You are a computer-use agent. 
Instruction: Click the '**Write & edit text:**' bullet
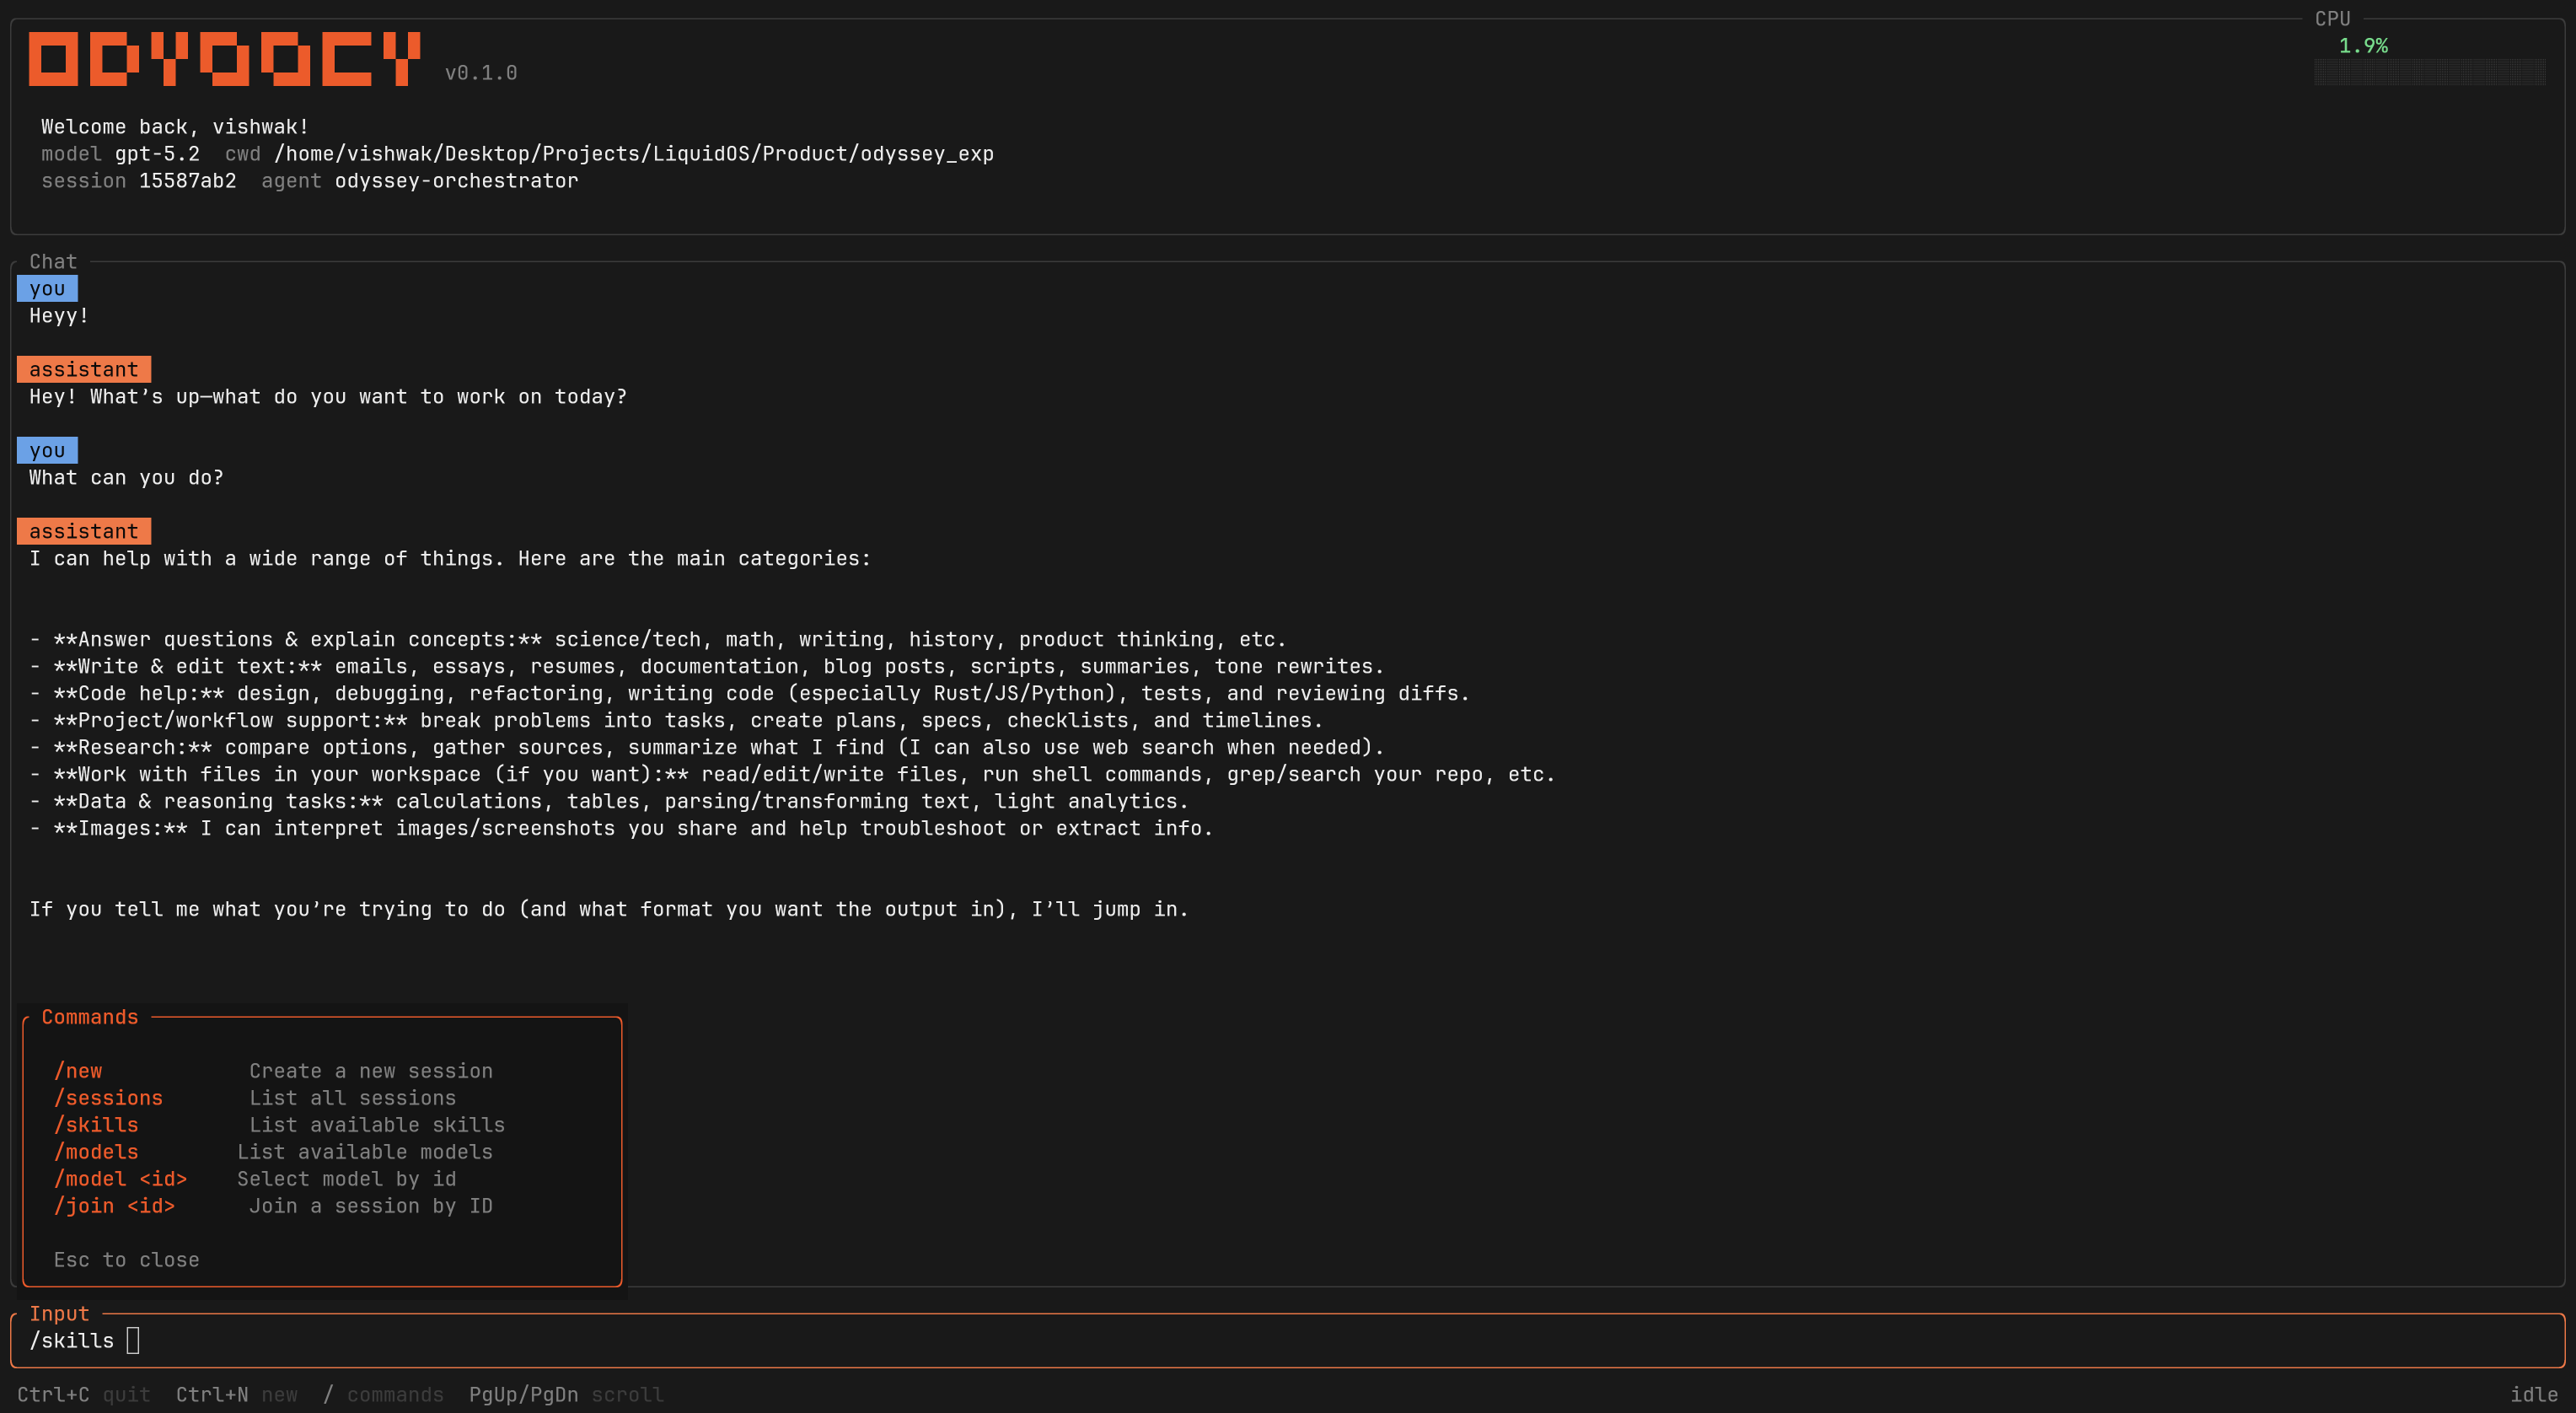(x=707, y=667)
